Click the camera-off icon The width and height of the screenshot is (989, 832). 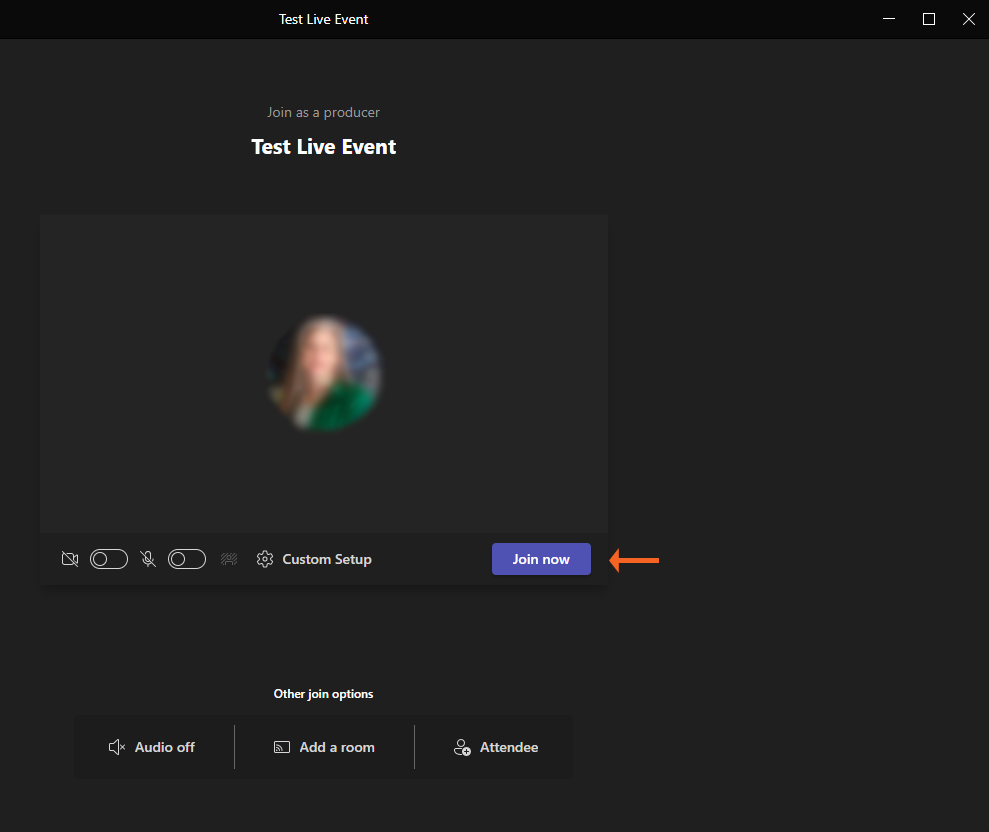[70, 559]
